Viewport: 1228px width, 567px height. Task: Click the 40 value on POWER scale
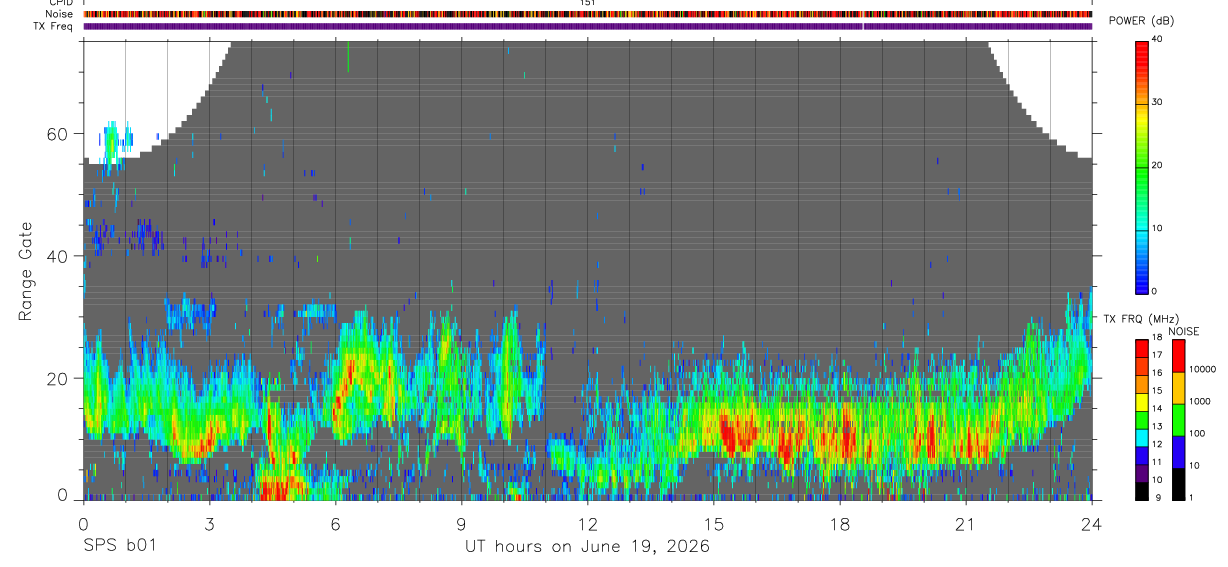point(1158,40)
